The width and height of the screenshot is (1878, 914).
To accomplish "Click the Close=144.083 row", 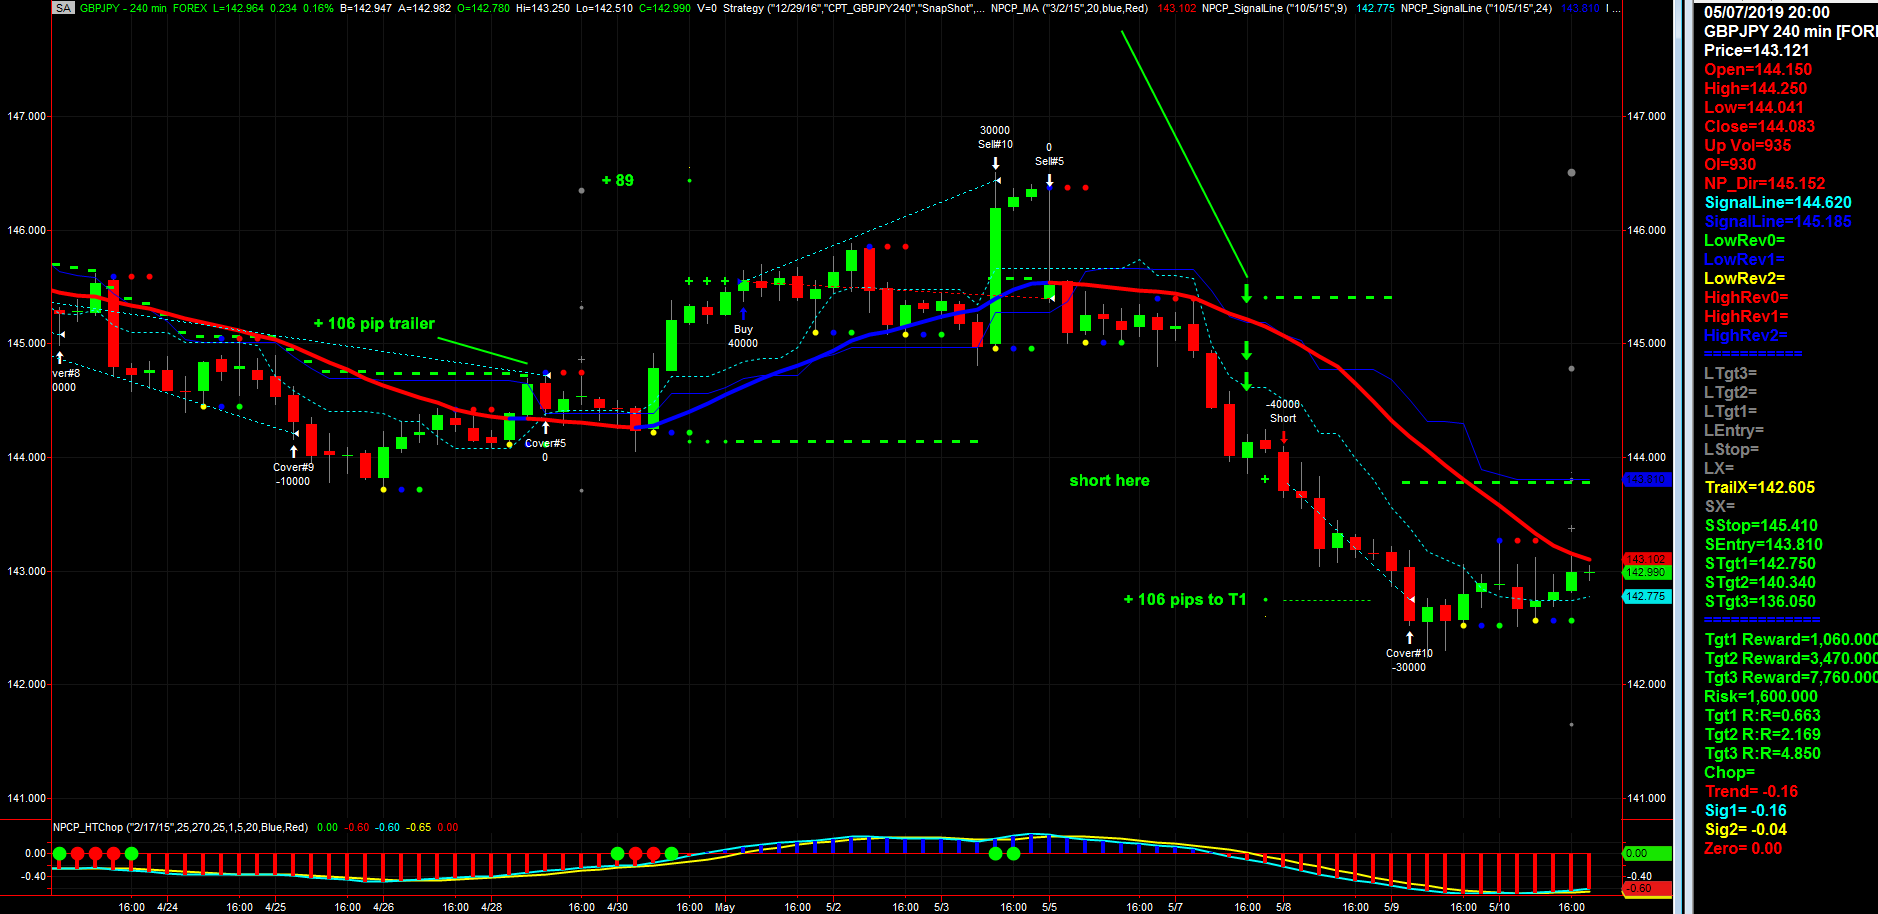I will pyautogui.click(x=1760, y=126).
